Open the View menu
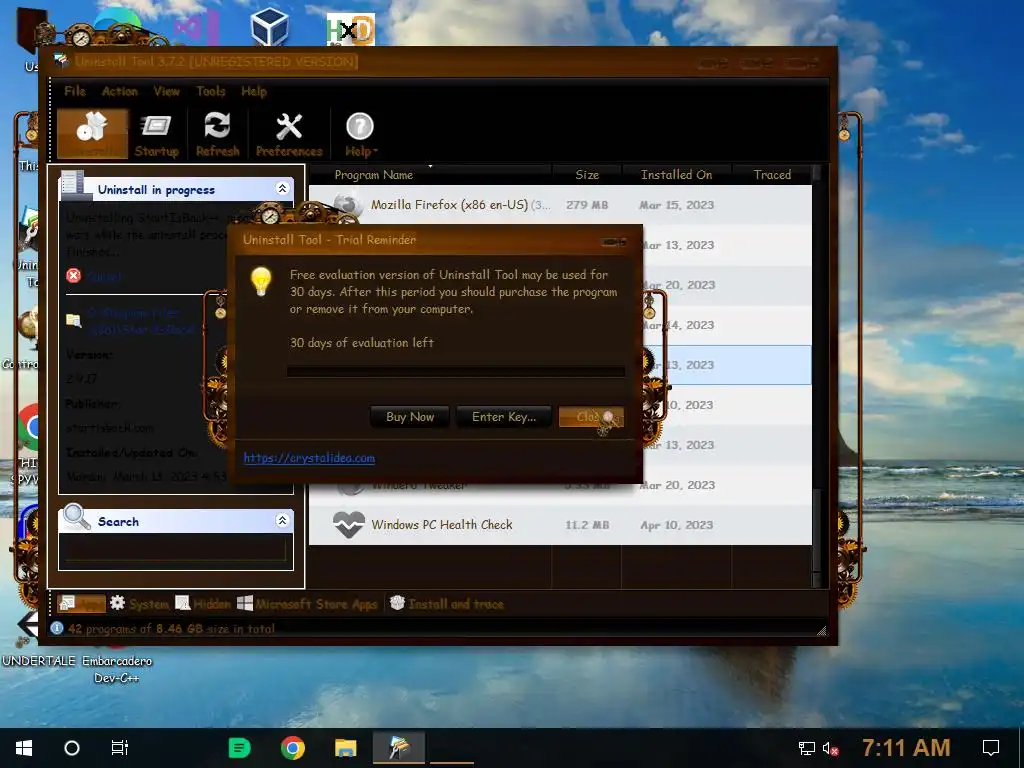The image size is (1024, 768). point(167,91)
